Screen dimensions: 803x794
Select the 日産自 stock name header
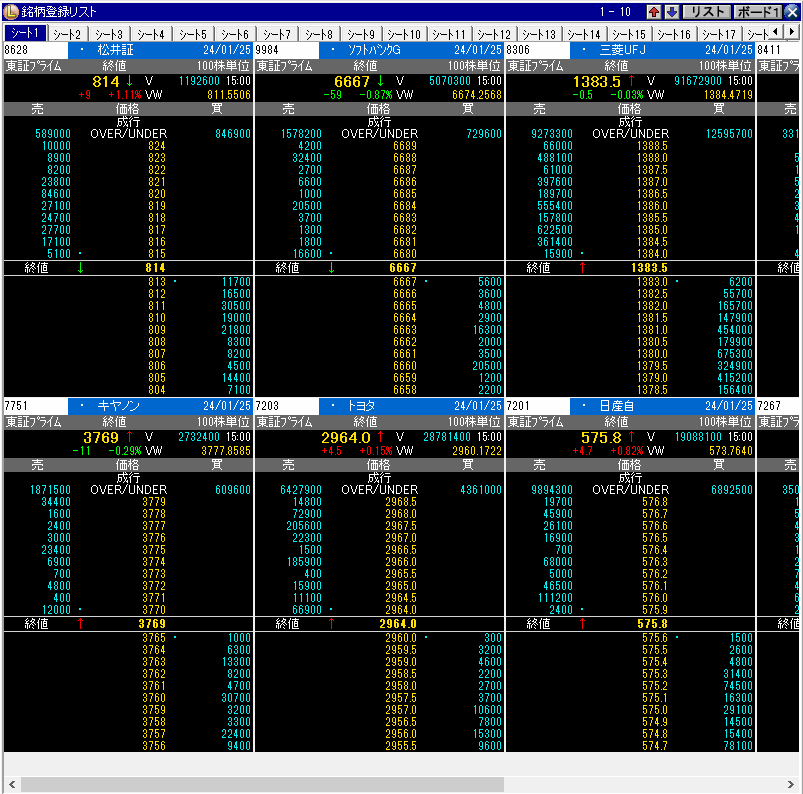pyautogui.click(x=617, y=406)
